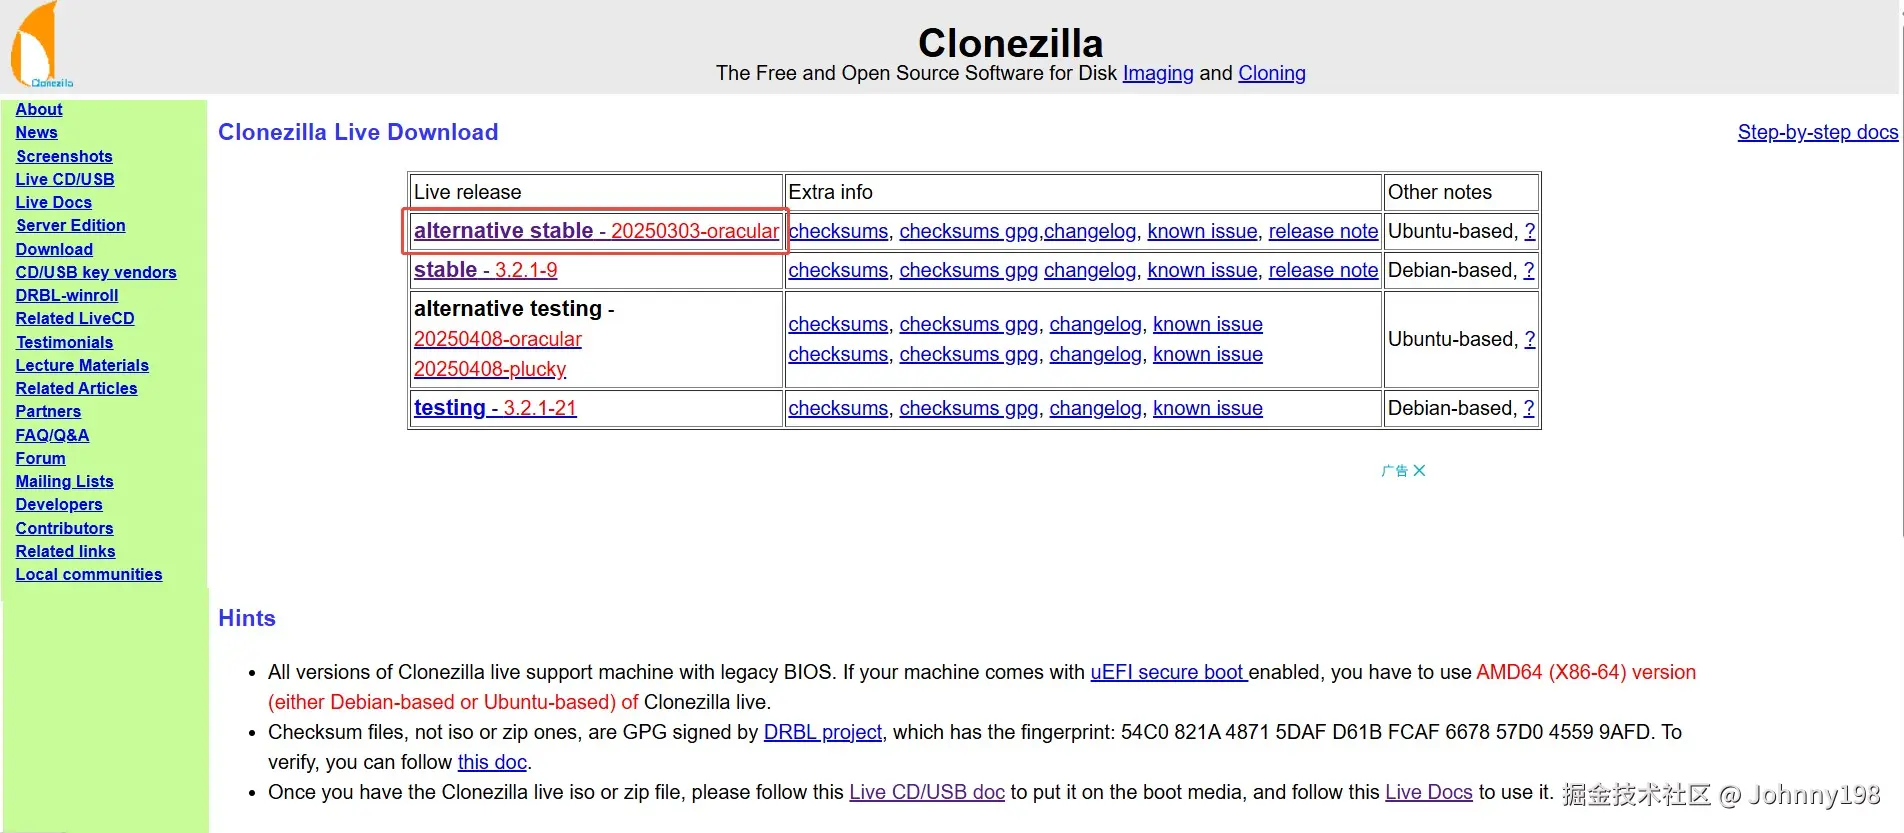Open the Forum sidebar link
This screenshot has height=833, width=1904.
tap(41, 458)
